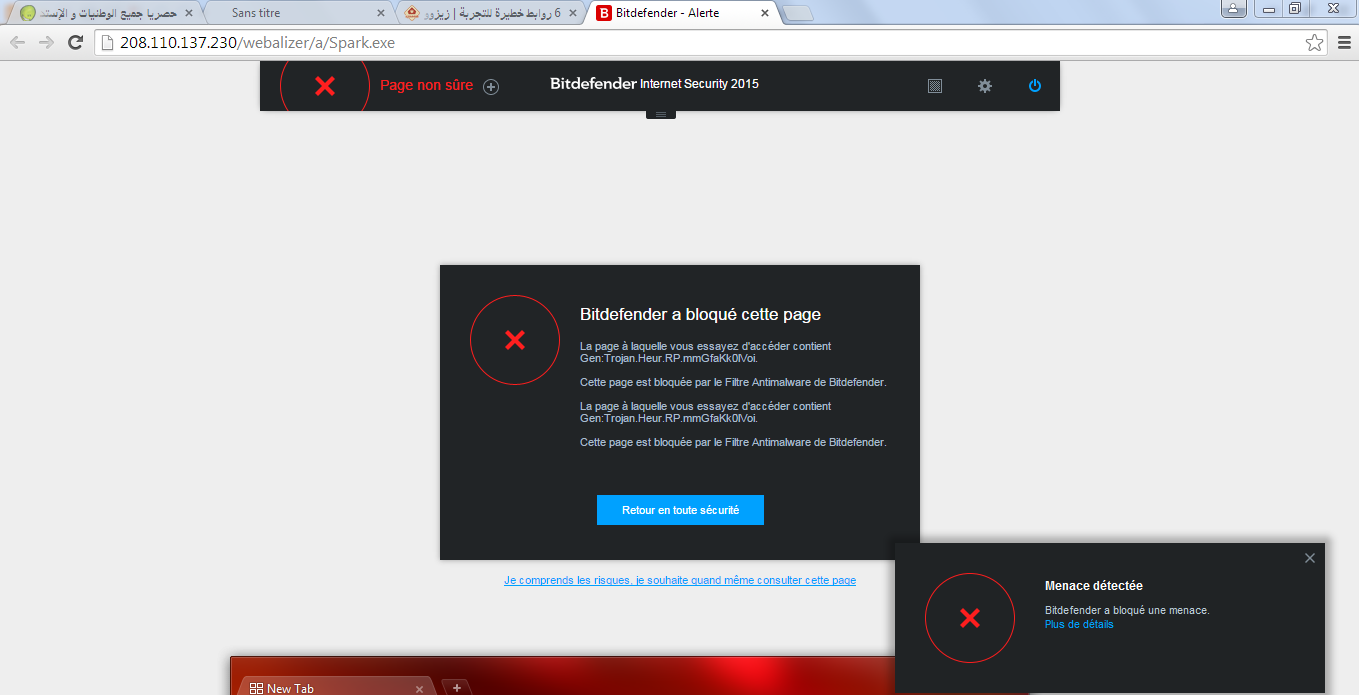The image size is (1359, 695).
Task: Click 'Retour en toute sécurité' button
Action: tap(680, 510)
